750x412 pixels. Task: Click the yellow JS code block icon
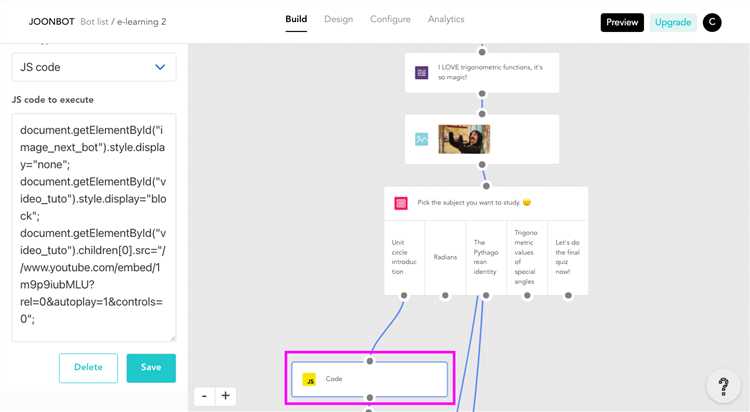tap(310, 380)
